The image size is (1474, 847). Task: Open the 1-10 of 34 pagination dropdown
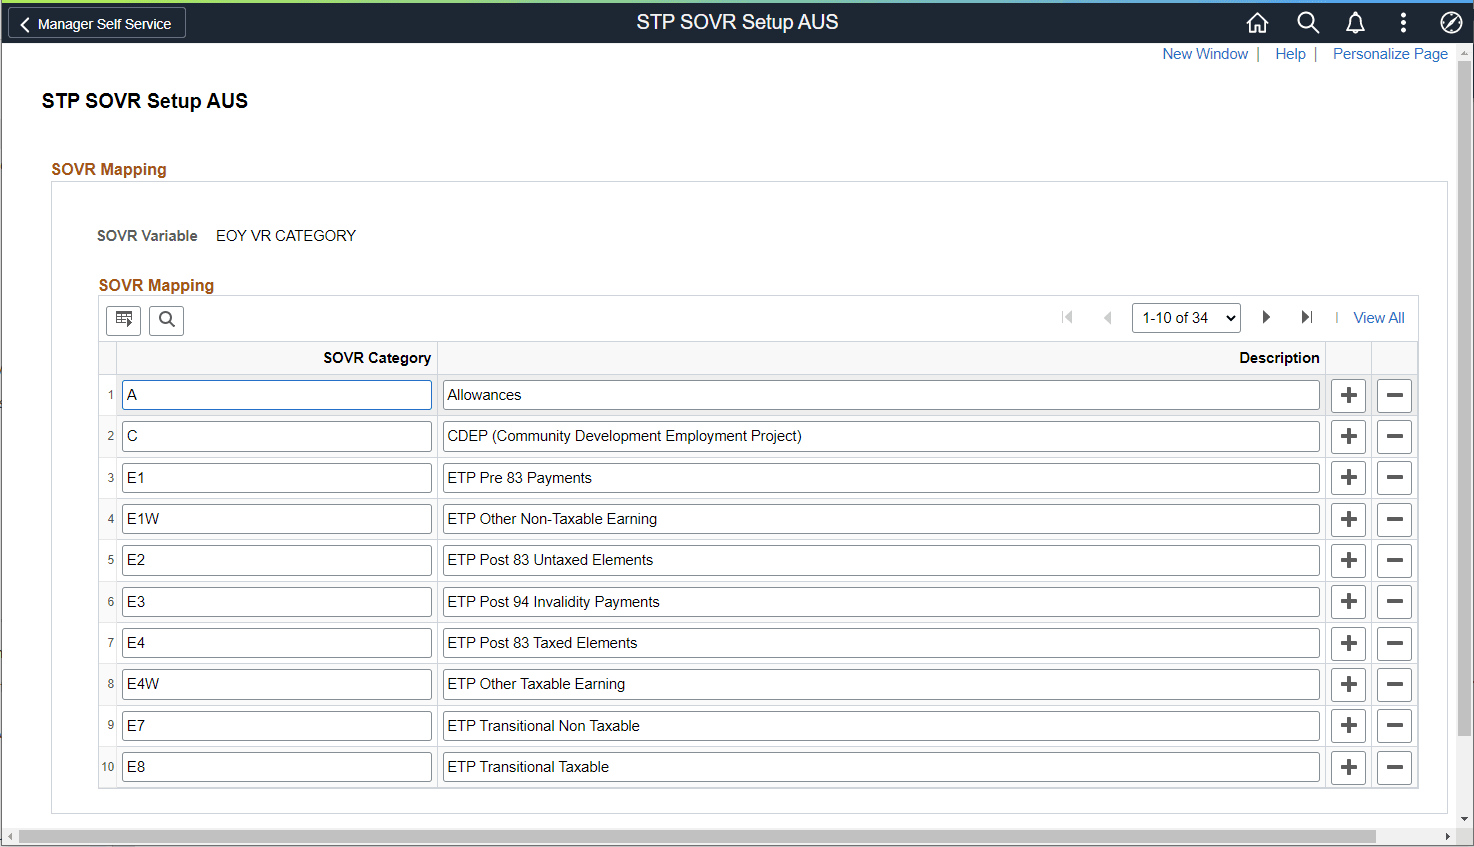(1186, 317)
